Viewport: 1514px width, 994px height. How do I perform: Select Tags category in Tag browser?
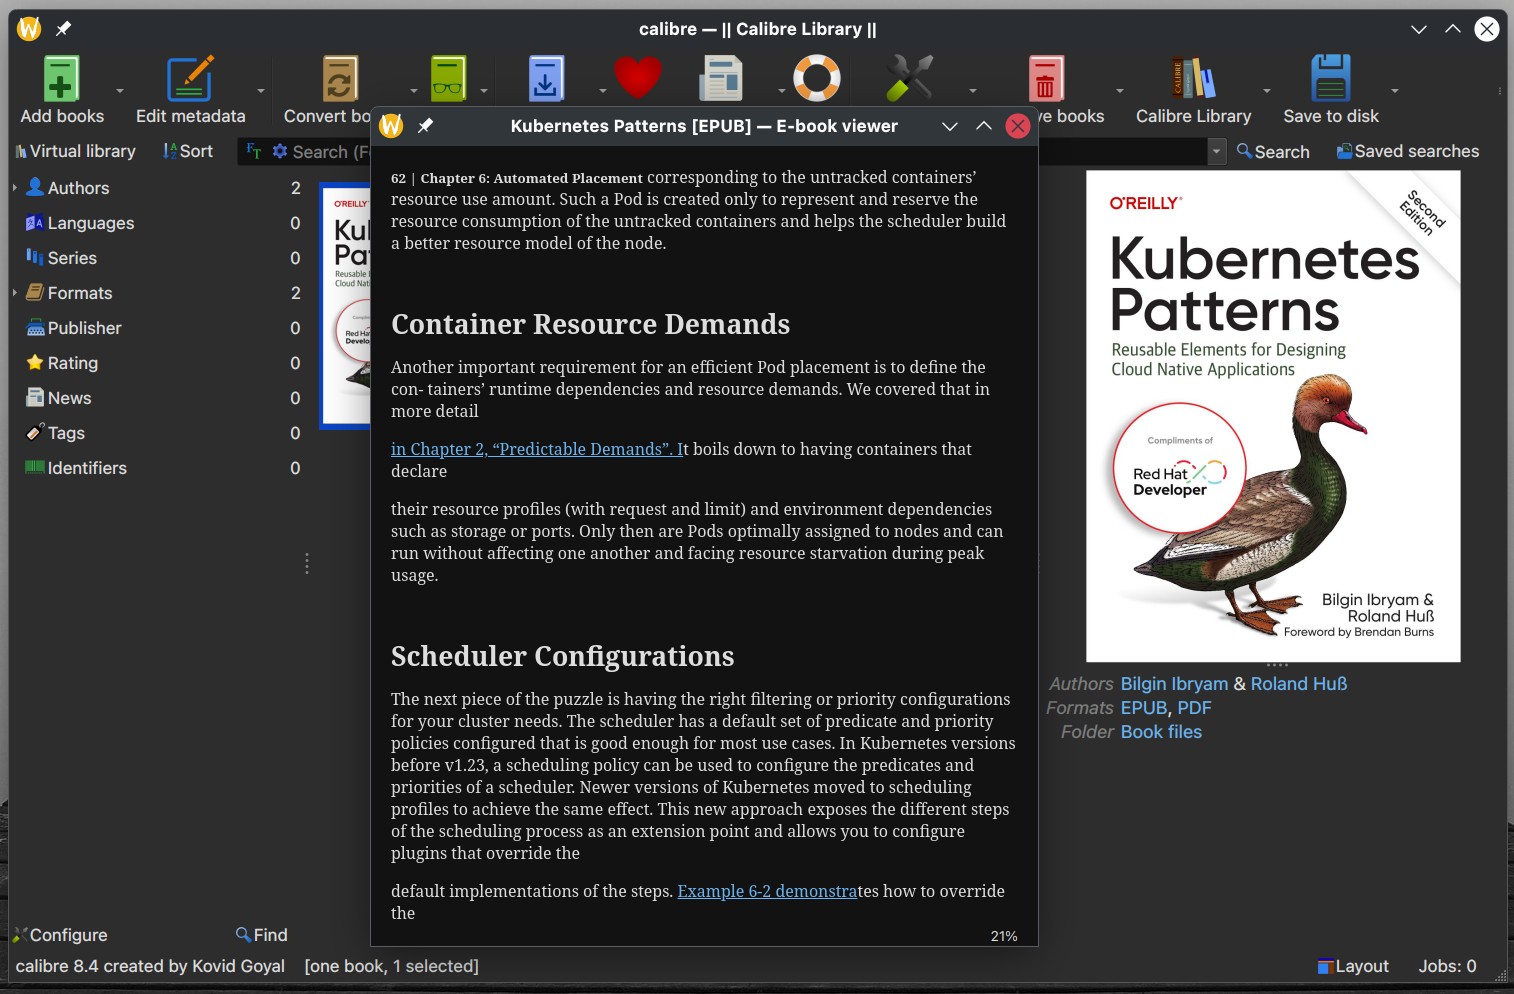(66, 433)
